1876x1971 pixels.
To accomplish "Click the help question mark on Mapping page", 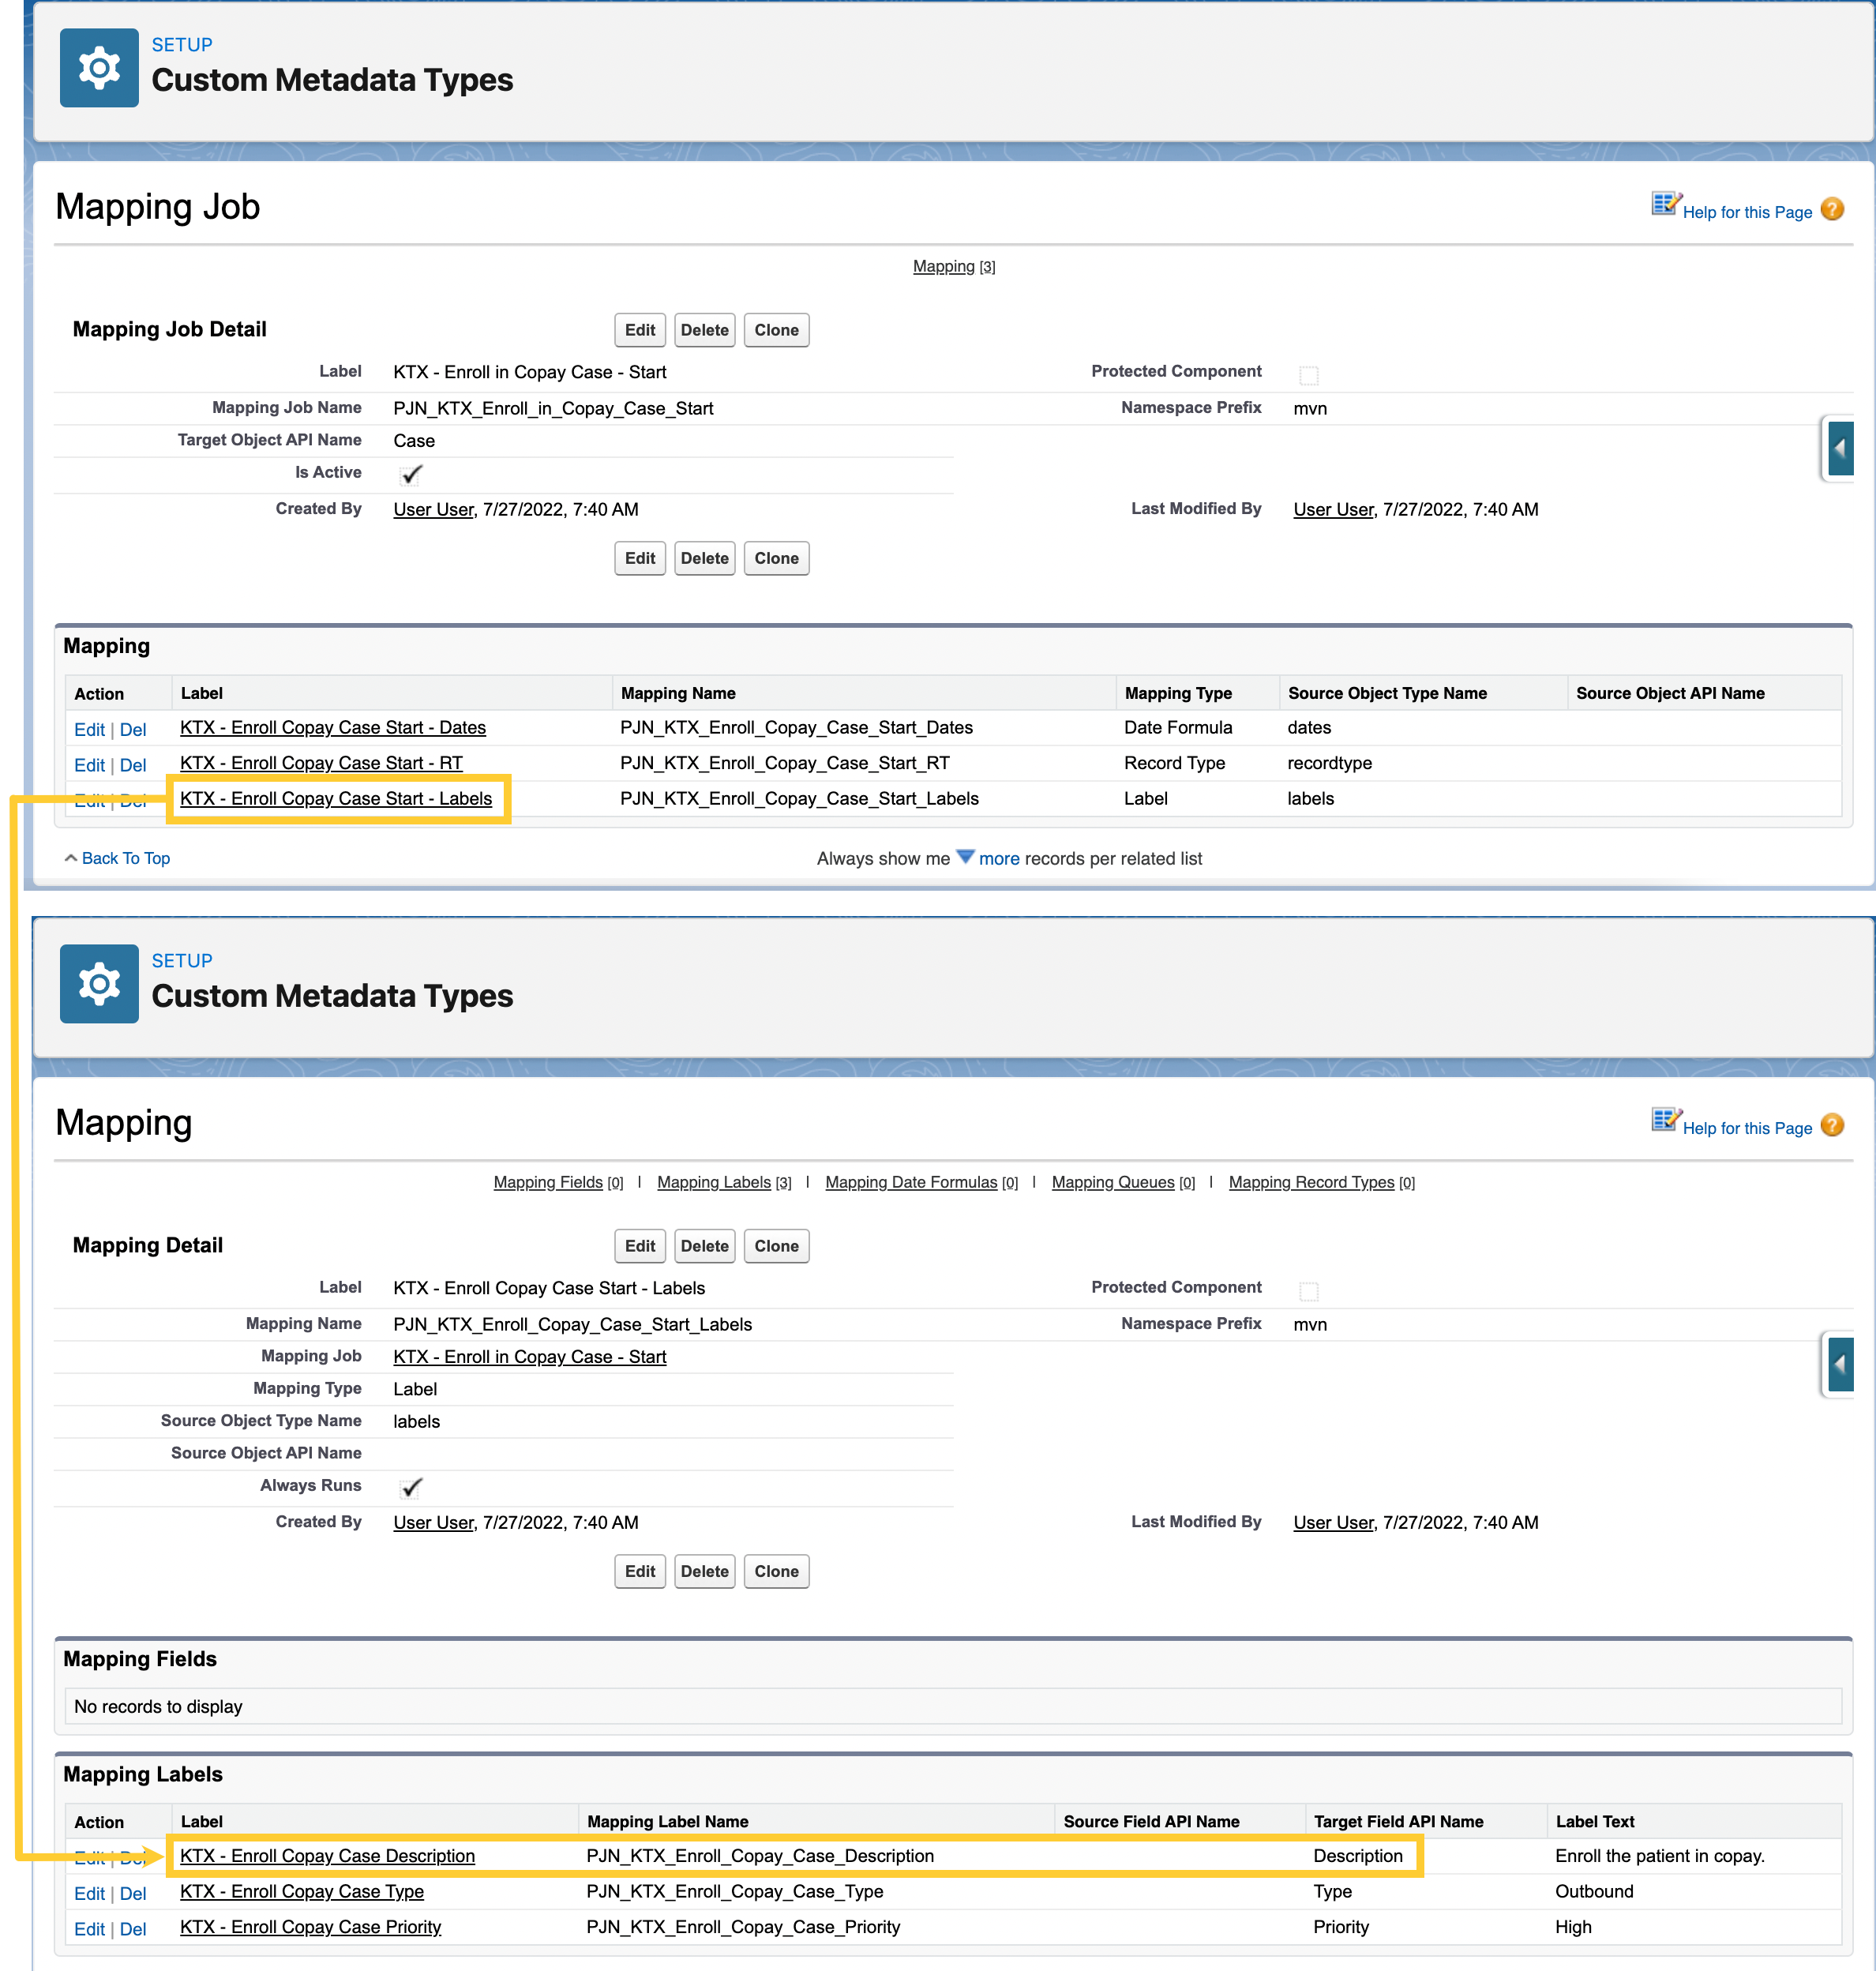I will (x=1832, y=1125).
